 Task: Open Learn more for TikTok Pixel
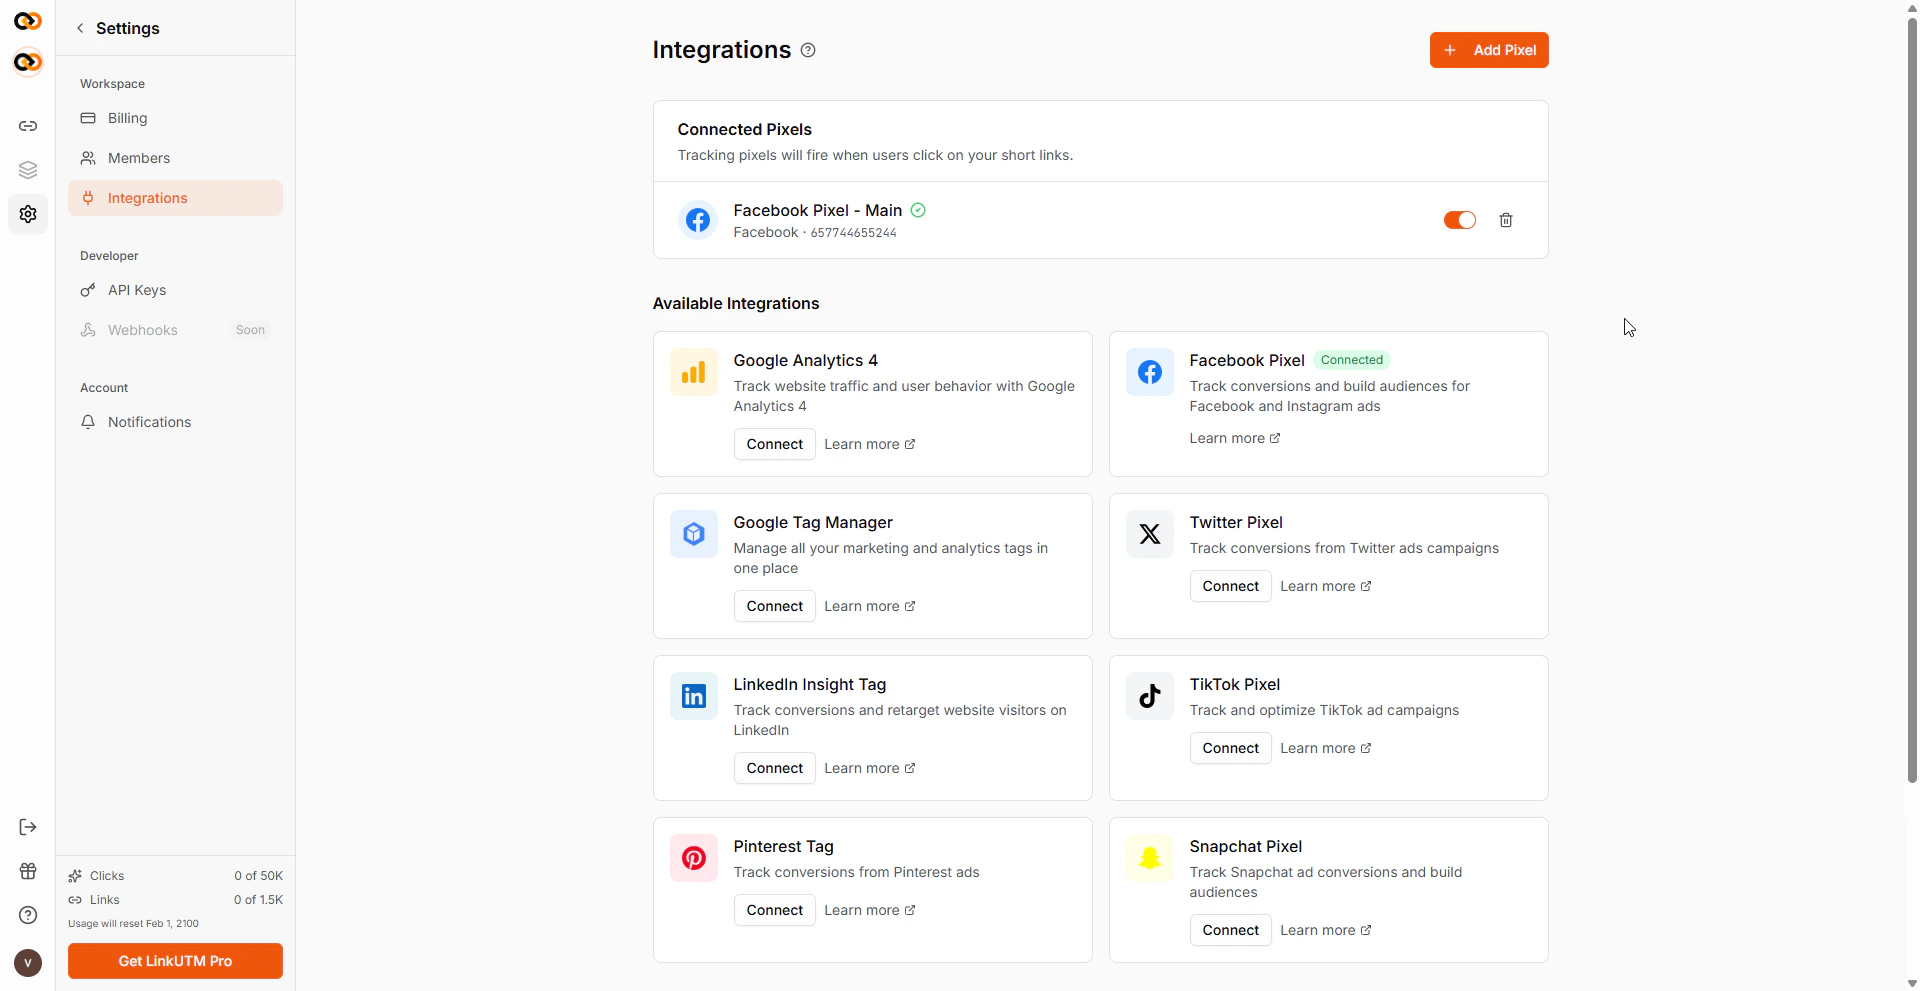tap(1326, 748)
